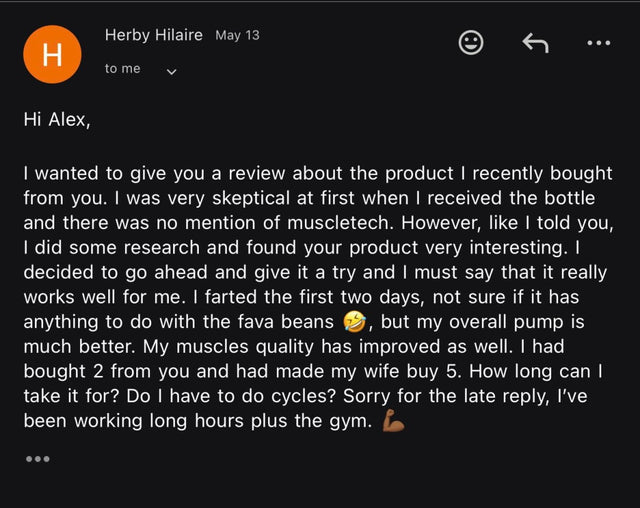
Task: Click the flexed bicep emoji
Action: [393, 421]
